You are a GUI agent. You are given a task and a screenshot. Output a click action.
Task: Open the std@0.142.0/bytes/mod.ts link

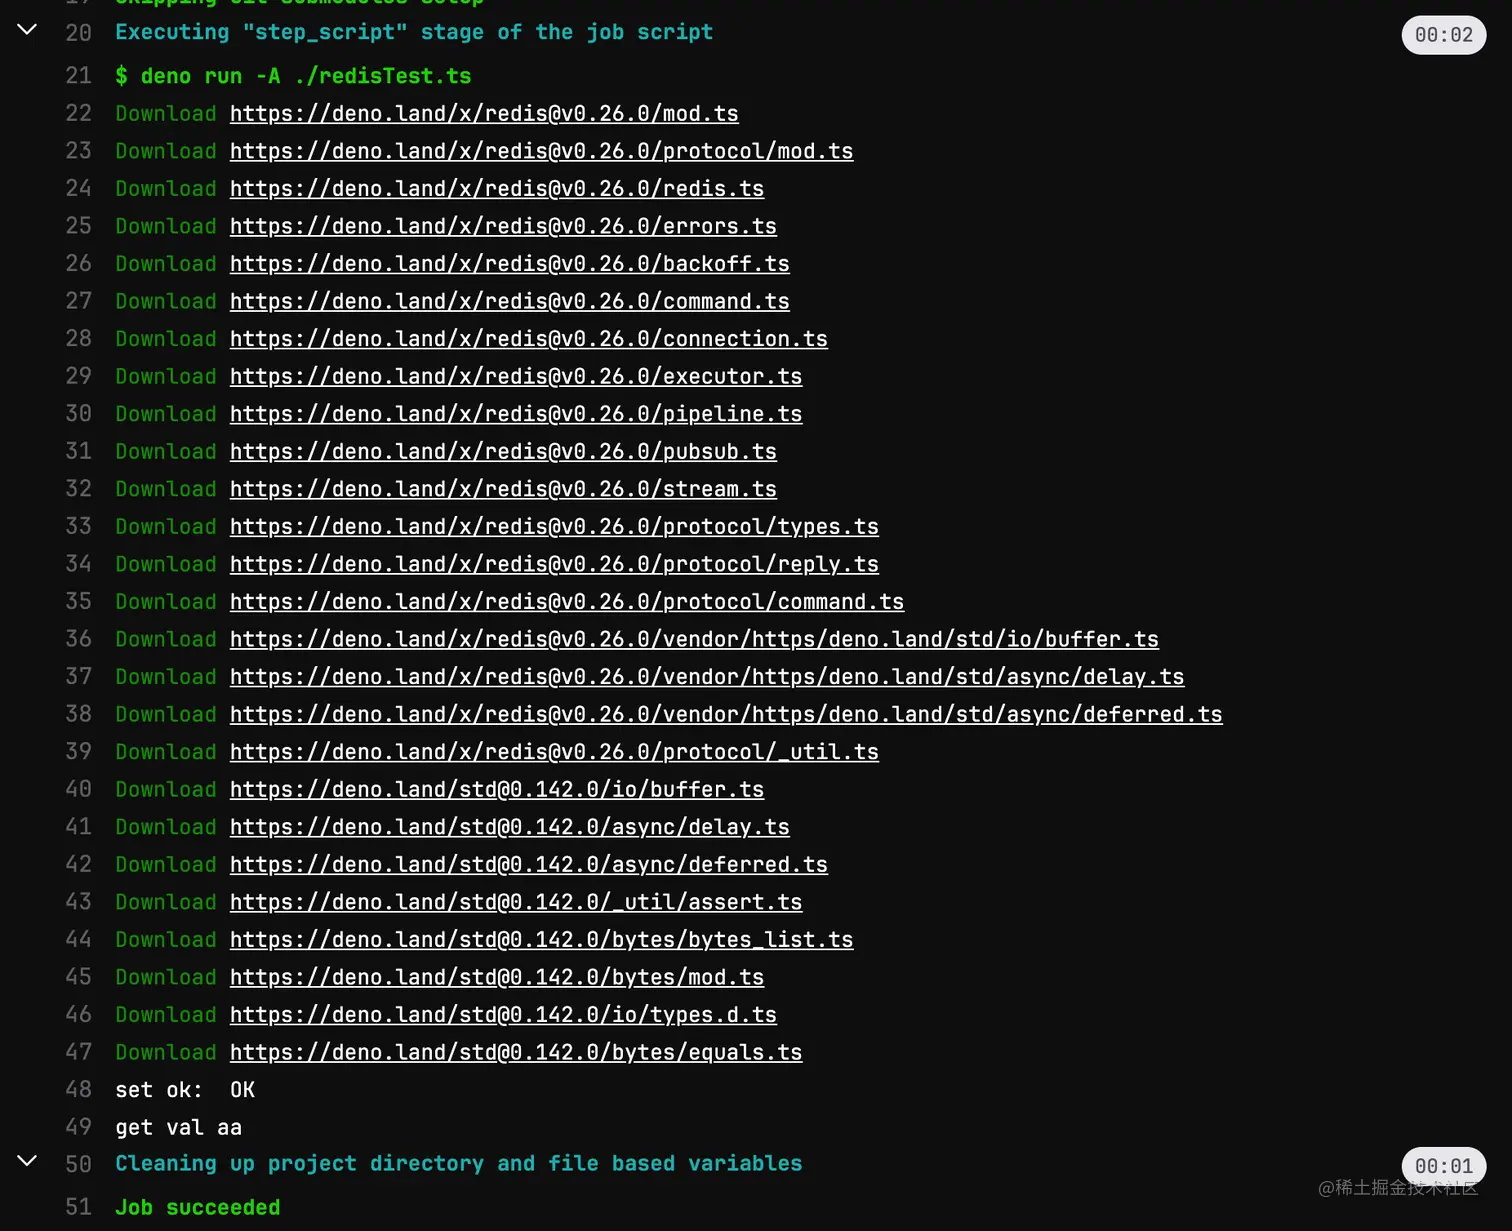(497, 977)
